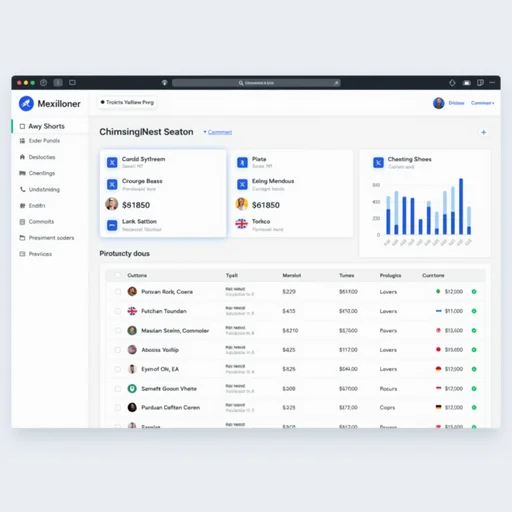Check the Abosss Yollip row checkbox

[x=118, y=350]
